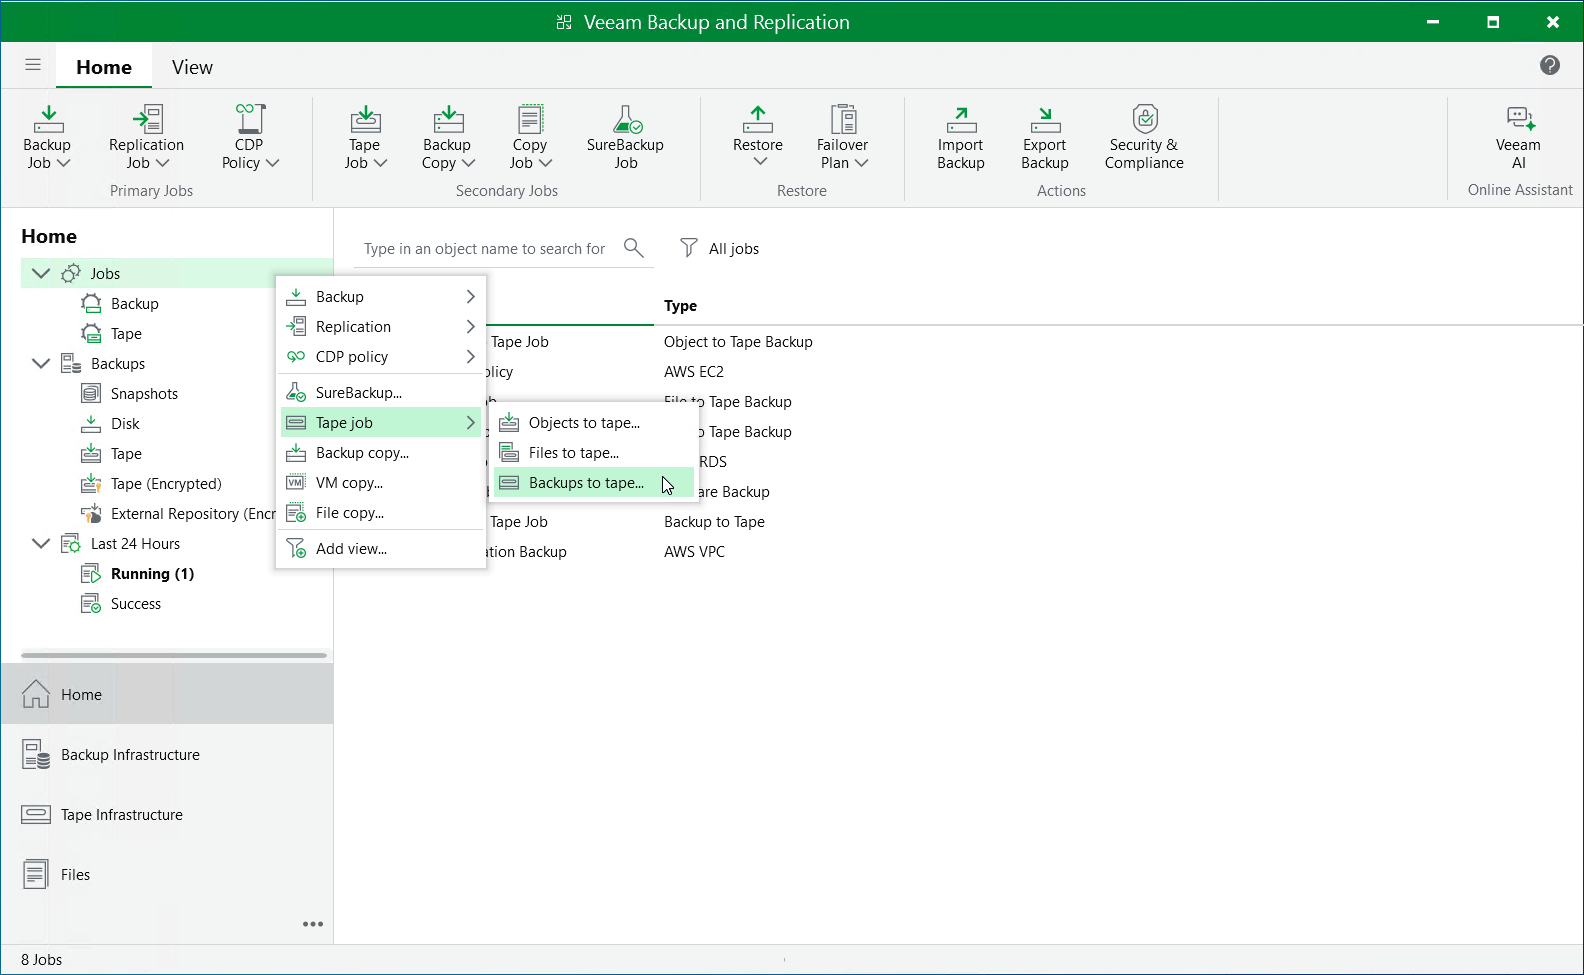This screenshot has height=975, width=1584.
Task: Open the hamburger main menu
Action: pyautogui.click(x=33, y=66)
